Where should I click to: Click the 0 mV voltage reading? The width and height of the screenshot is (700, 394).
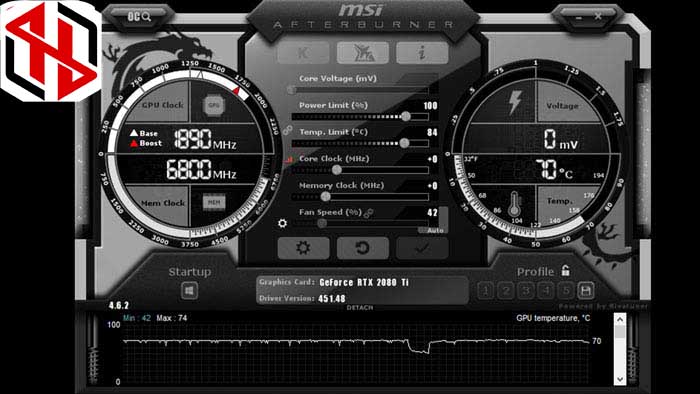point(561,139)
